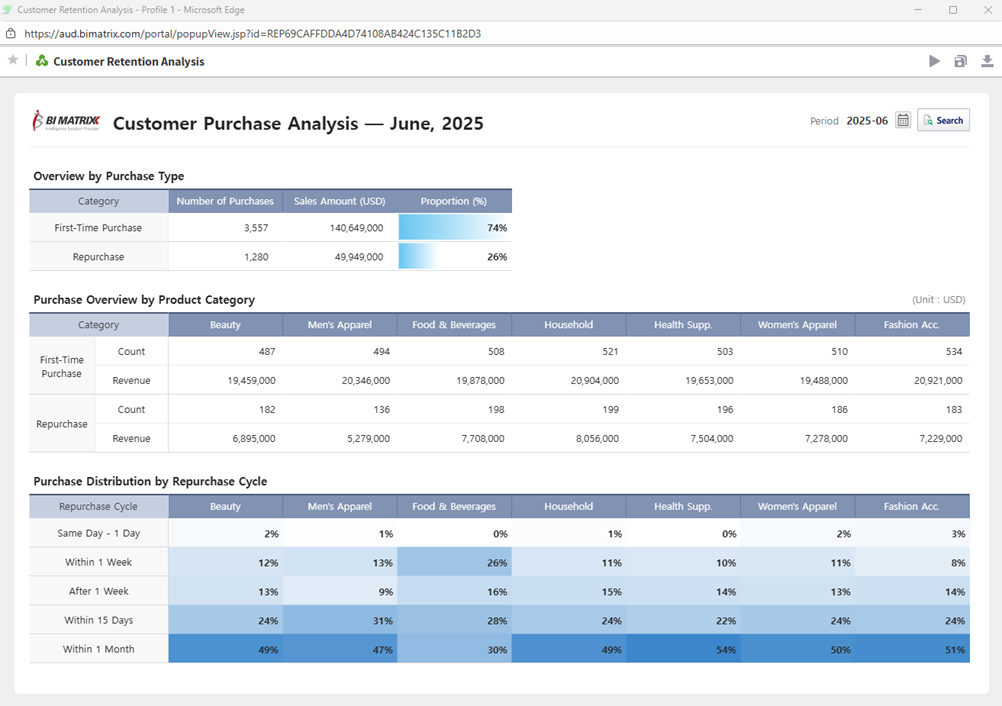Click the Repurchase Cycle header cell

pyautogui.click(x=98, y=506)
